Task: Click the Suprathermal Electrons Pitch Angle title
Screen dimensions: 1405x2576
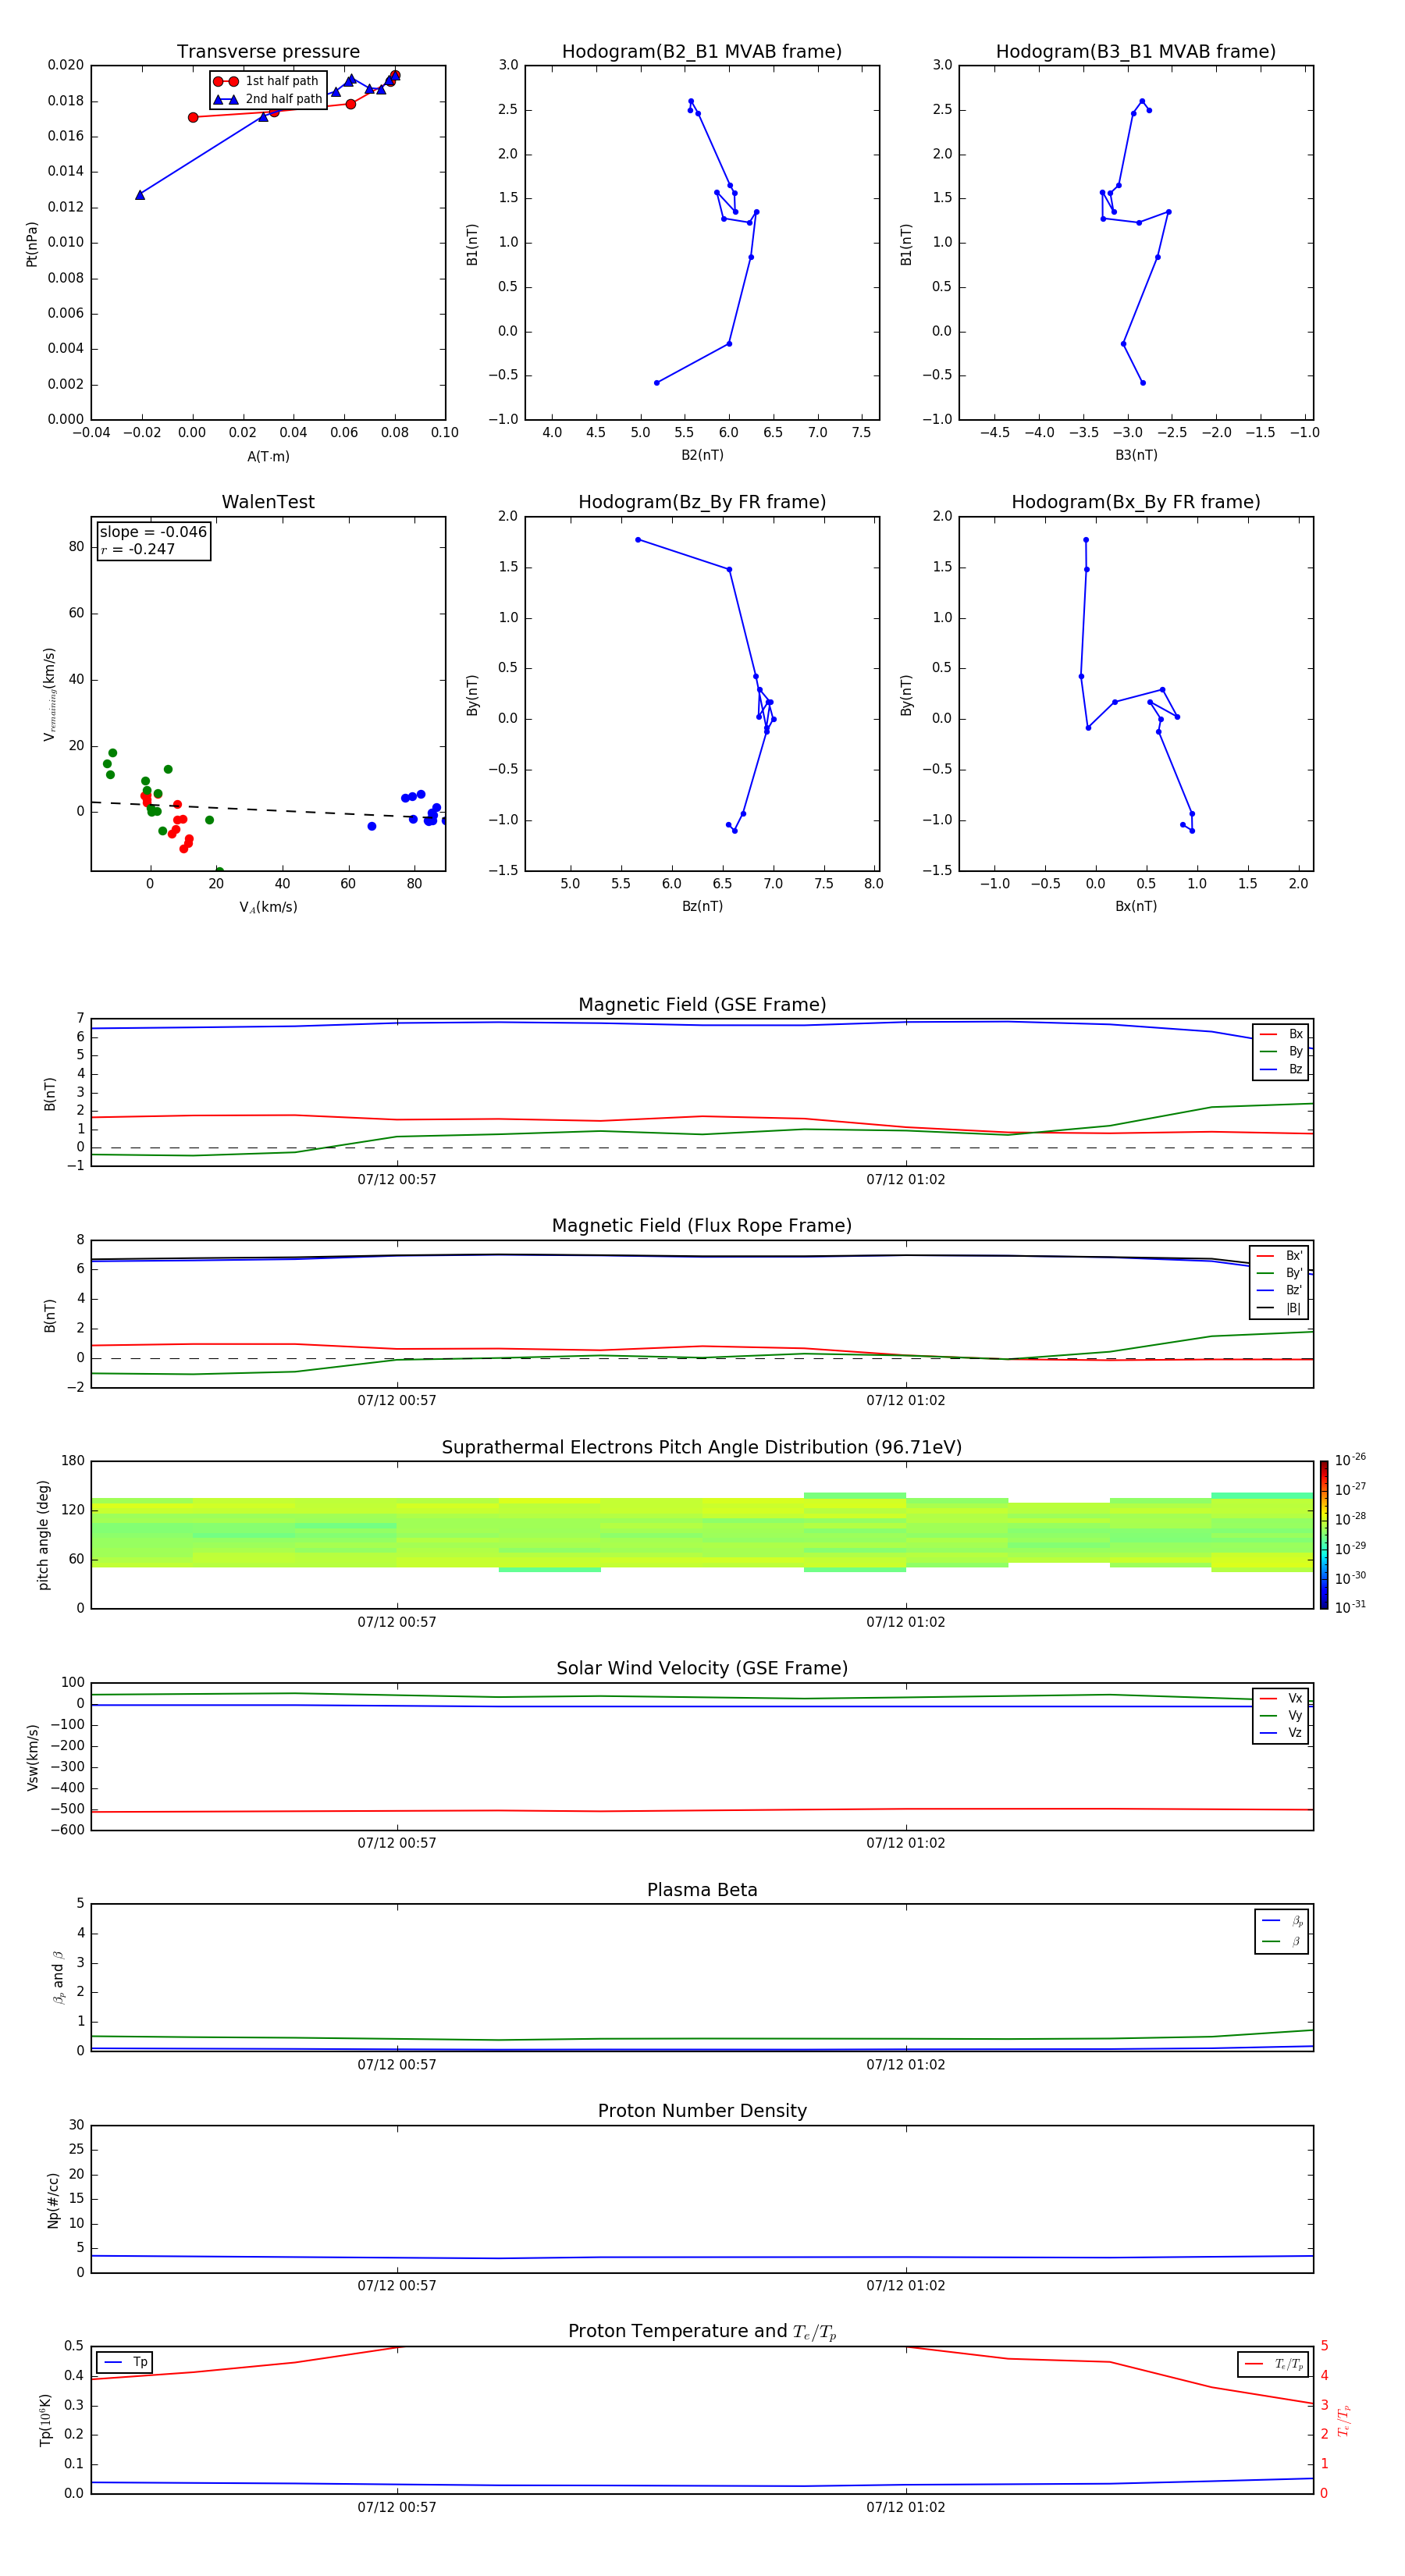Action: (x=702, y=1448)
